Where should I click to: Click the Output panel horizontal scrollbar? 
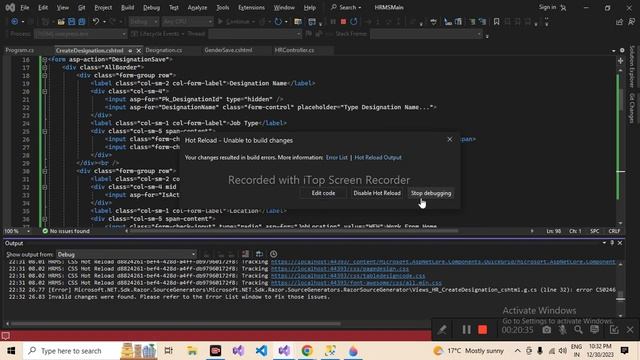click(176, 324)
